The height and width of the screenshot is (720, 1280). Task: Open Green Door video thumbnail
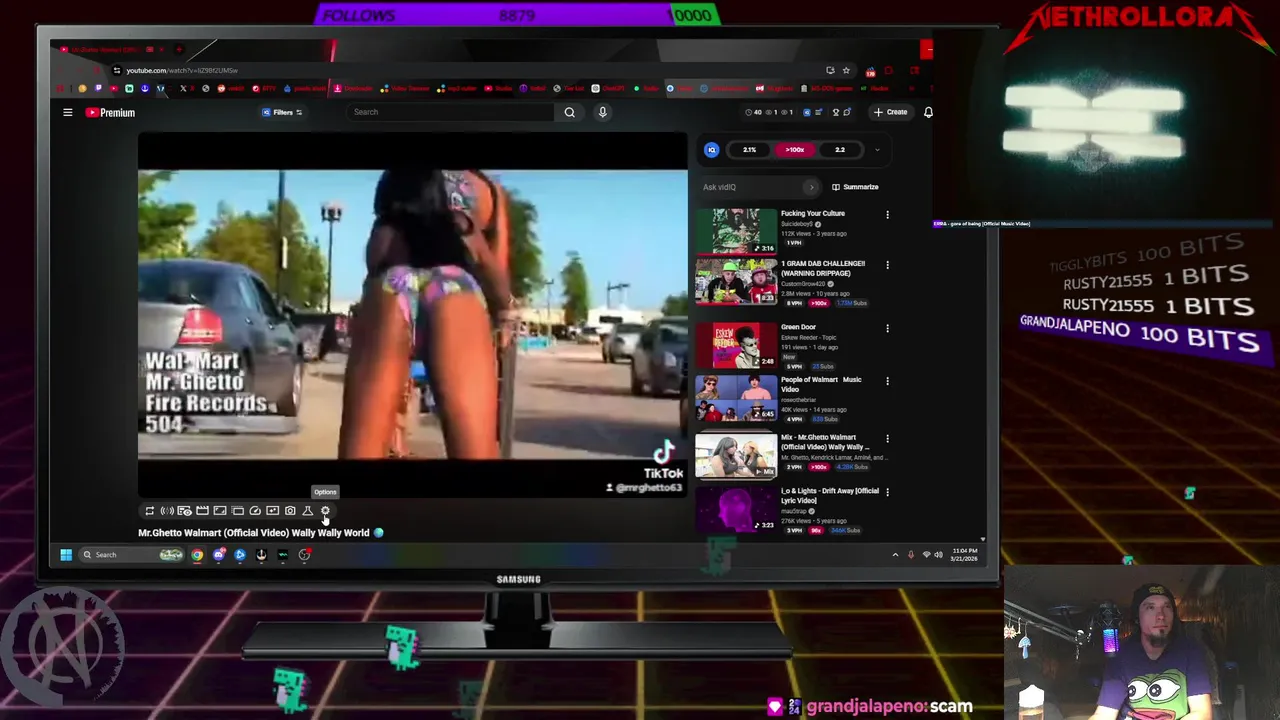[x=736, y=345]
